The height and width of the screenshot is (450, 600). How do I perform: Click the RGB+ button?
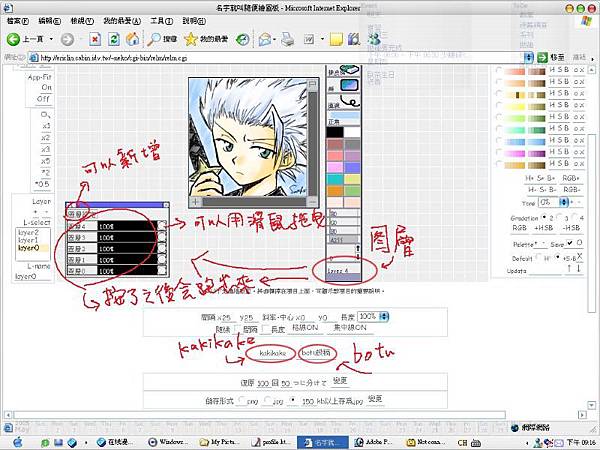point(571,178)
